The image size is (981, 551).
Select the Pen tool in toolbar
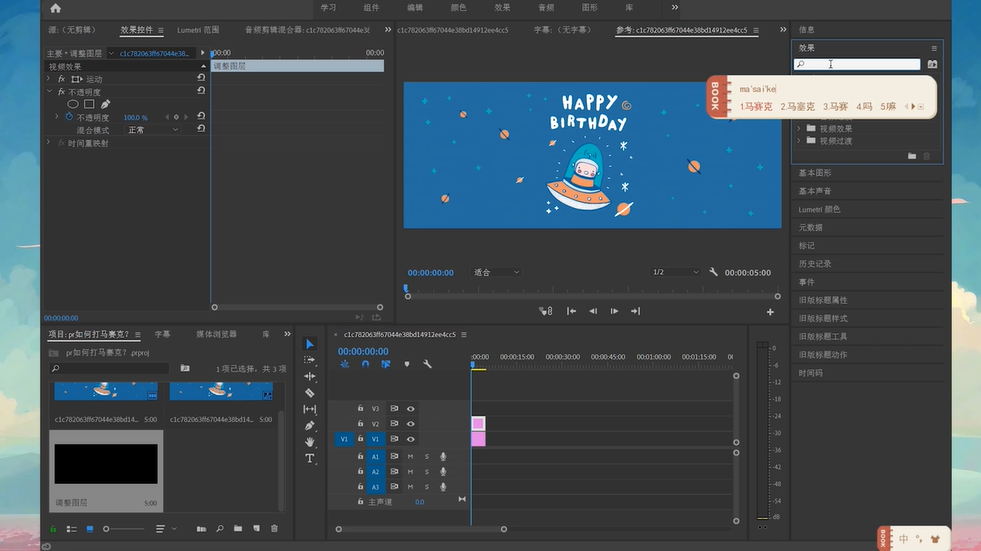click(310, 425)
